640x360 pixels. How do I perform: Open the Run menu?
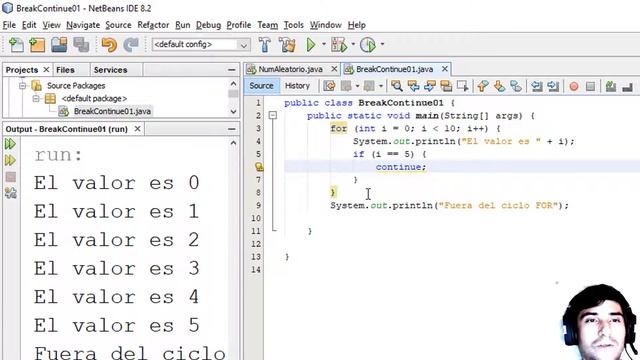(x=182, y=25)
